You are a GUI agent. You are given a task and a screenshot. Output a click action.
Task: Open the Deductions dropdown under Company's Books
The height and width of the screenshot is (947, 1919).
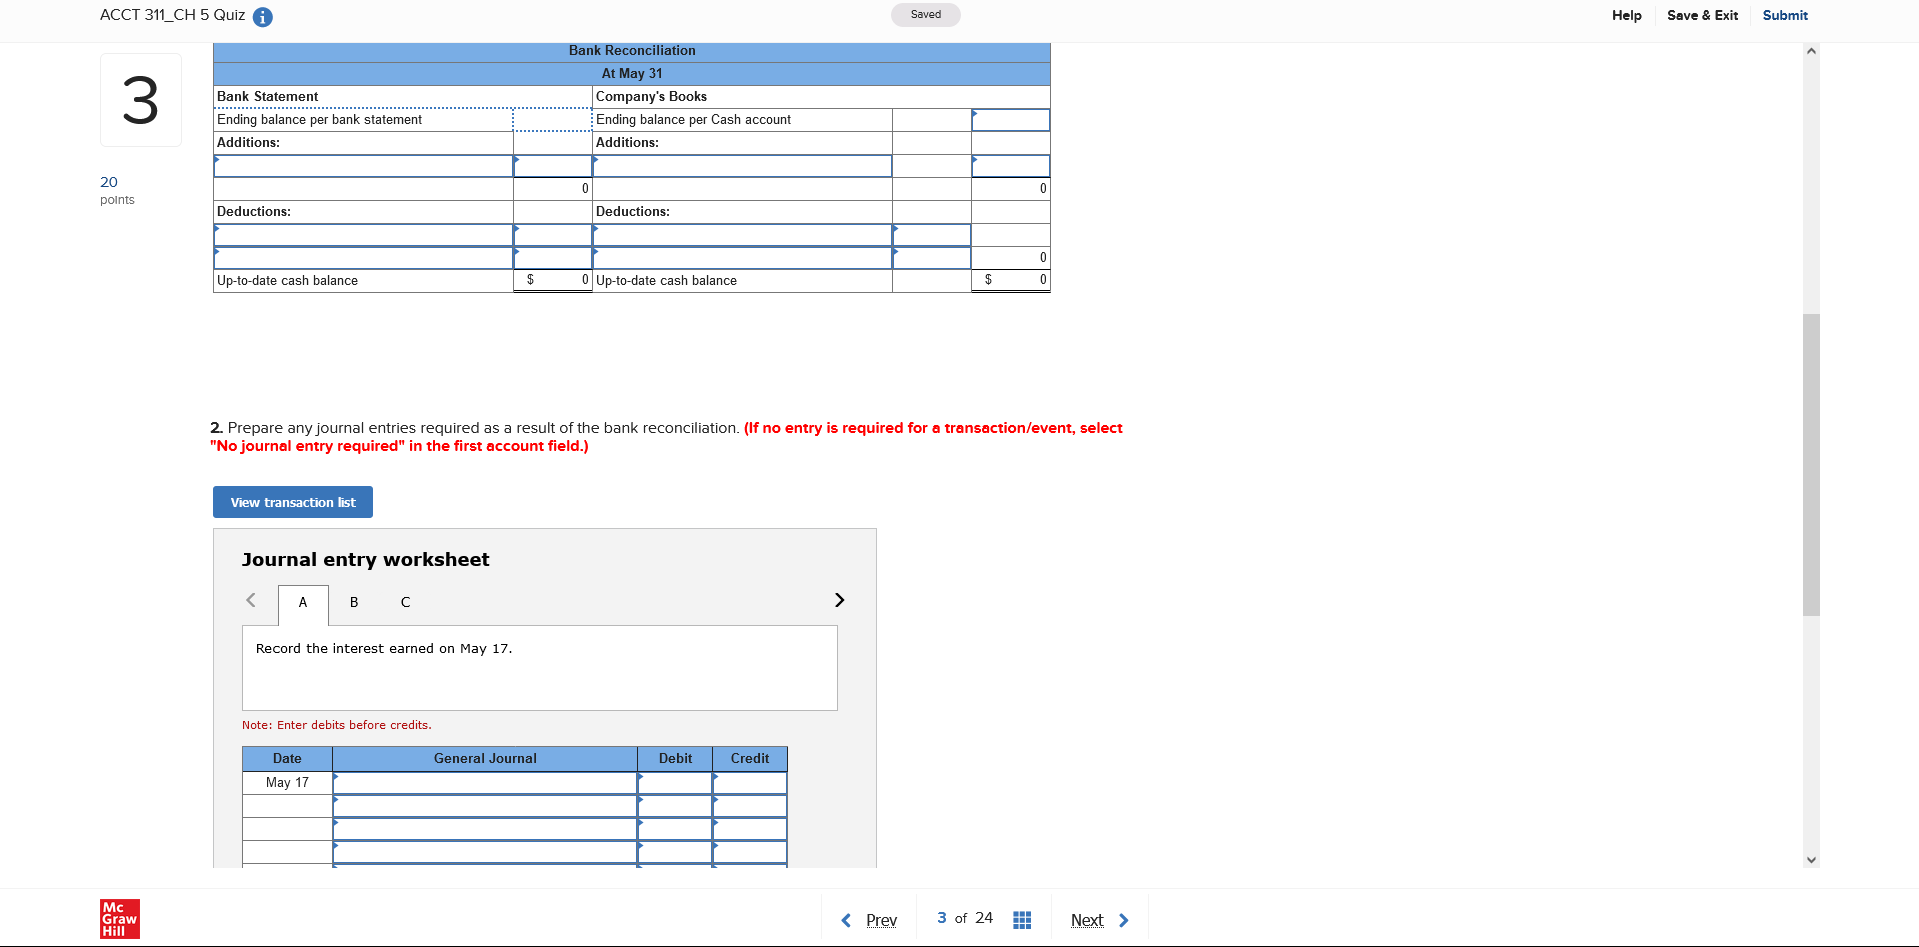(742, 235)
